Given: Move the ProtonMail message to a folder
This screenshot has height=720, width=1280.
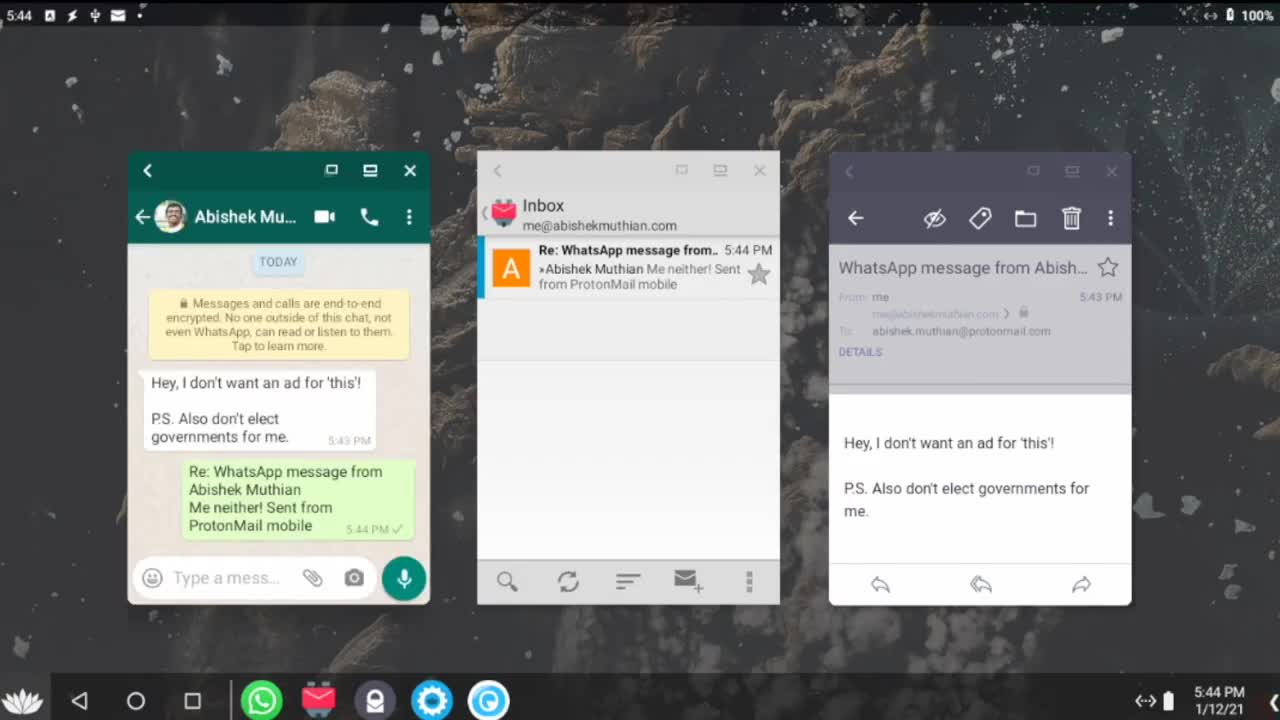Looking at the screenshot, I should (x=1025, y=218).
